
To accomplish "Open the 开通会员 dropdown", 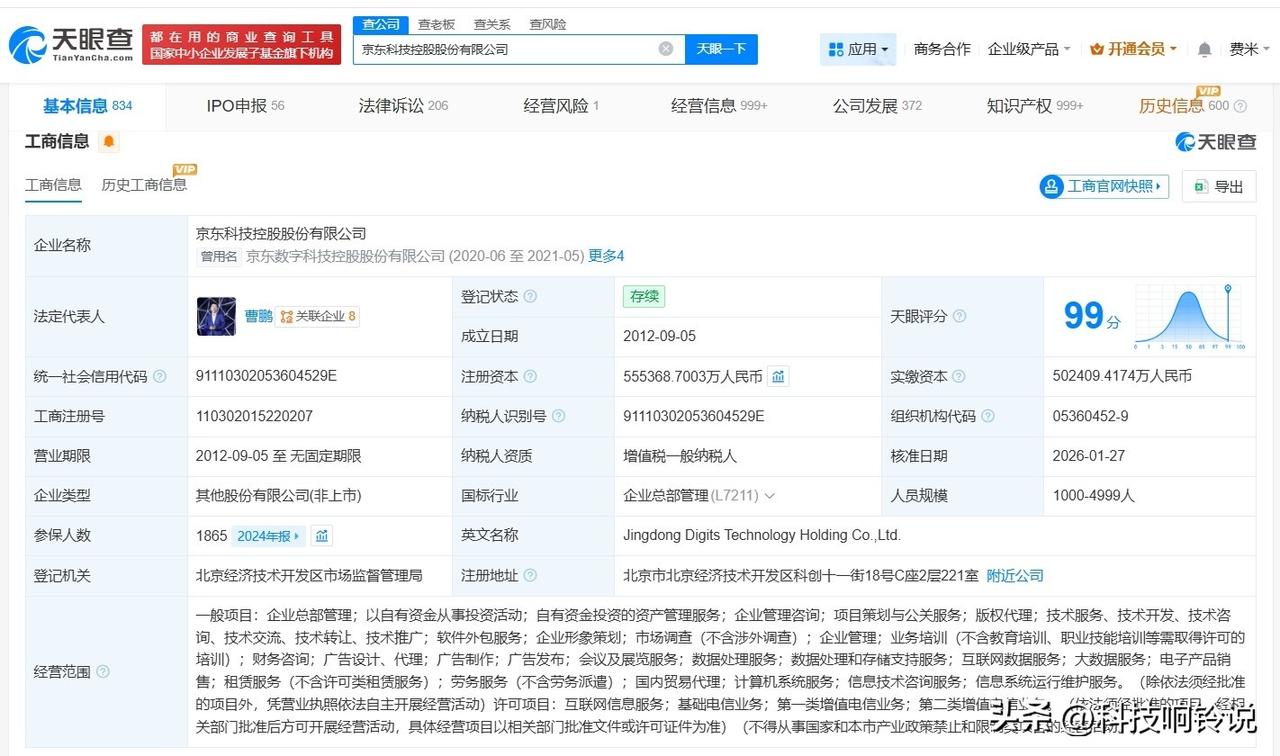I will coord(1133,49).
